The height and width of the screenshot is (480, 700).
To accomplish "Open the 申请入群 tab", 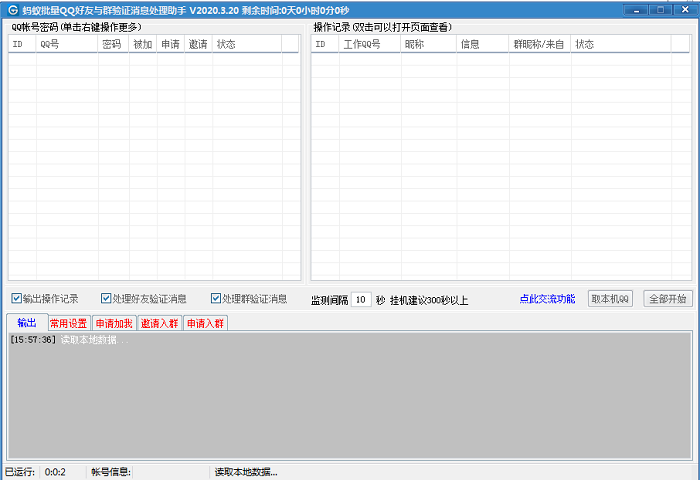I will point(205,323).
